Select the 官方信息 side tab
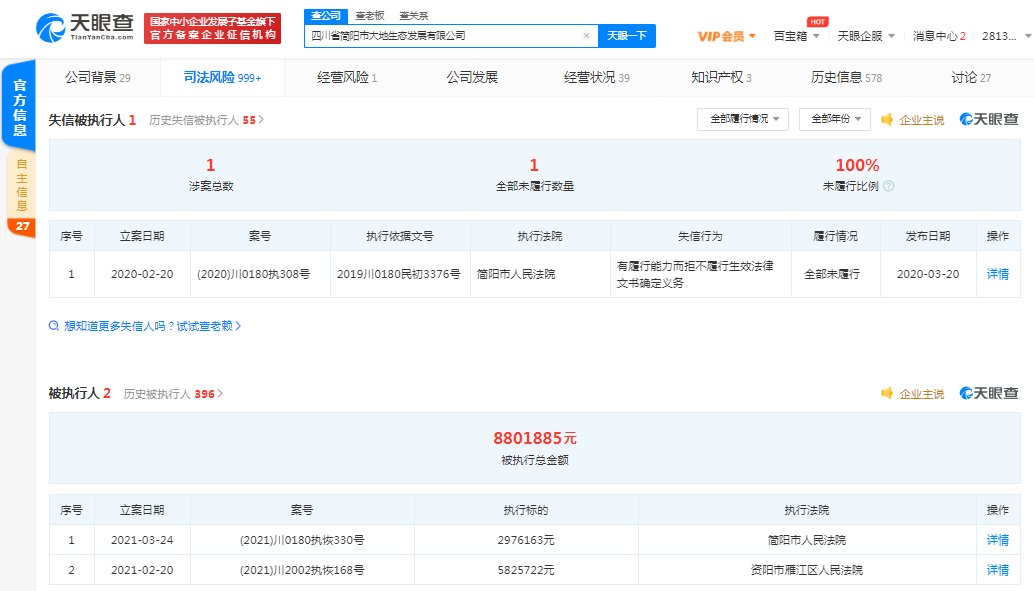Image resolution: width=1034 pixels, height=591 pixels. pyautogui.click(x=19, y=107)
